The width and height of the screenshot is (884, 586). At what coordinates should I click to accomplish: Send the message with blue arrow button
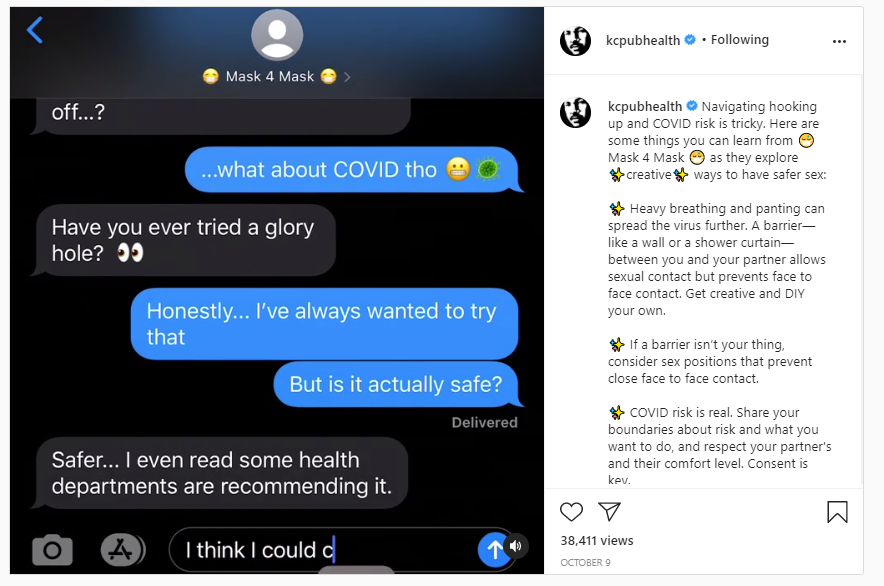click(493, 549)
